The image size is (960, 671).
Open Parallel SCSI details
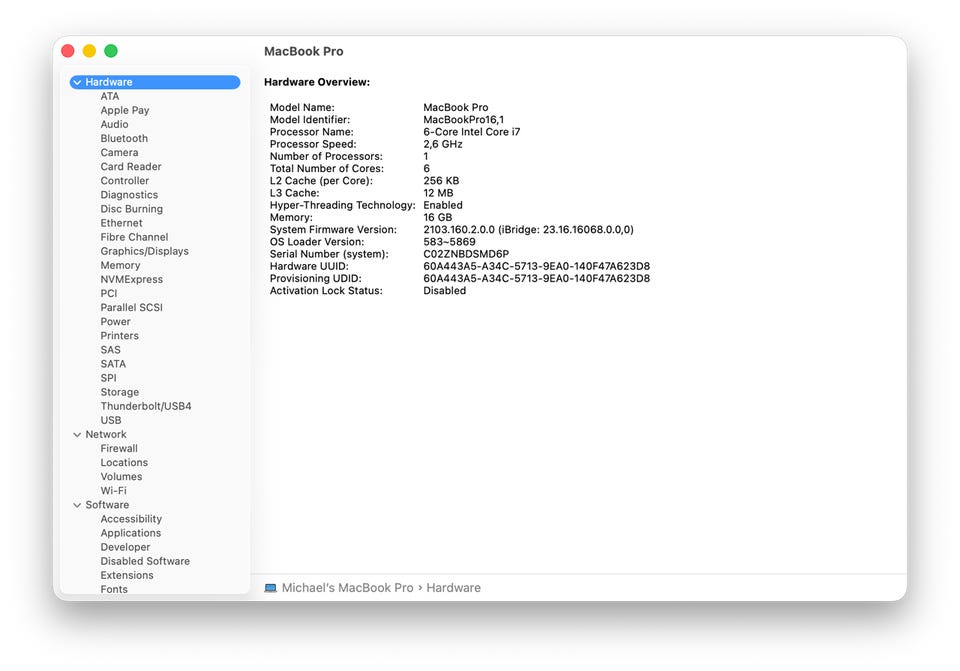pyautogui.click(x=132, y=307)
